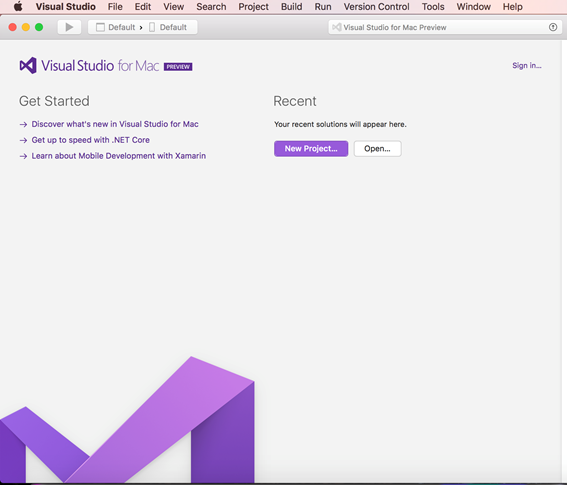Open the Version Control menu
Screen dimensions: 567x485
tap(376, 7)
